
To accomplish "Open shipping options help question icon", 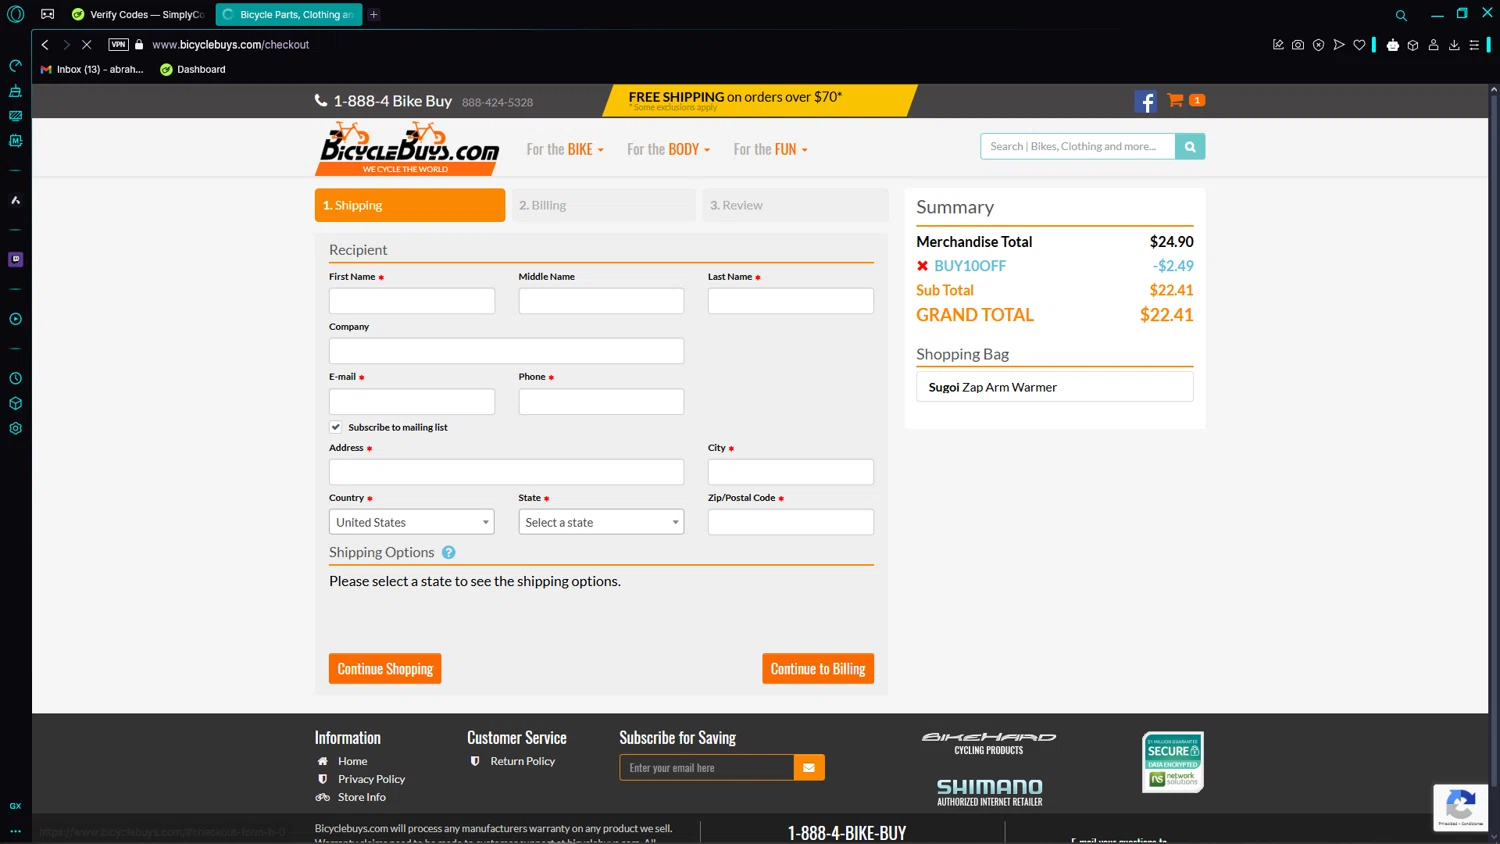I will (448, 553).
